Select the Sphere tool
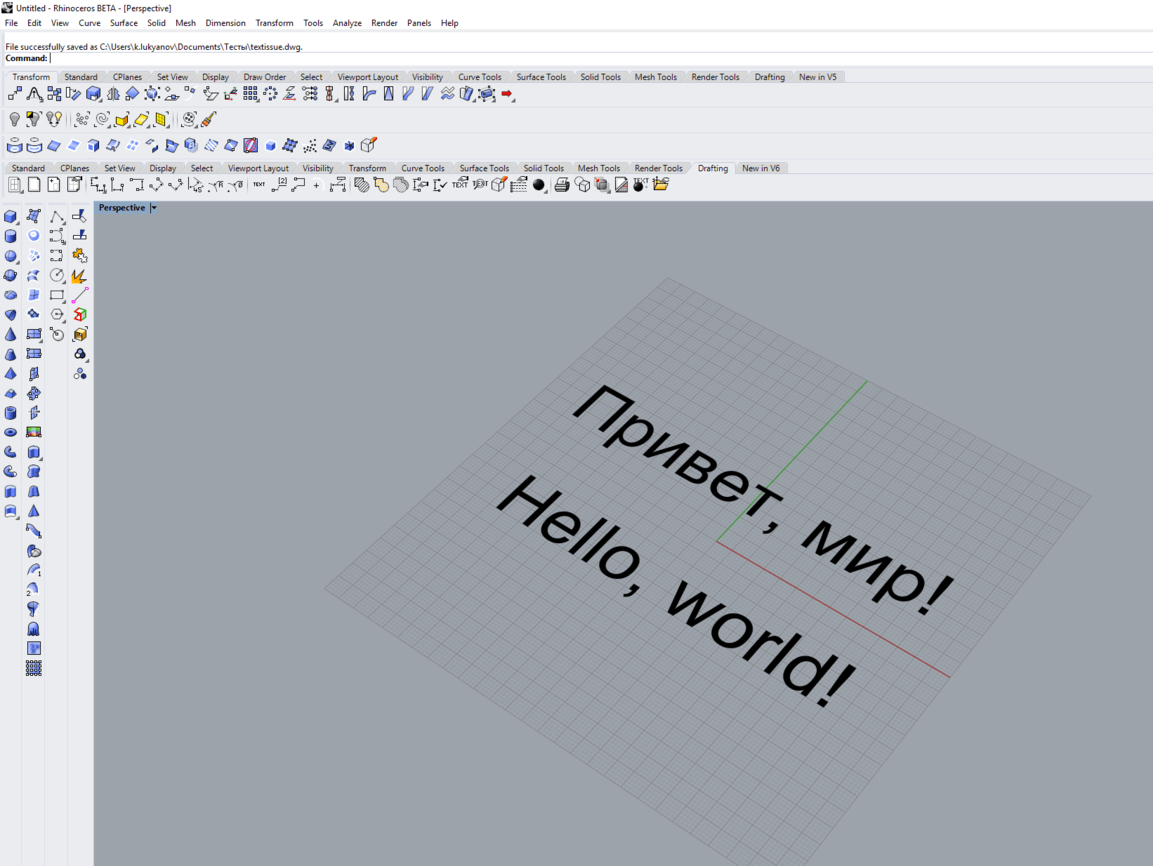This screenshot has width=1153, height=866. point(11,256)
